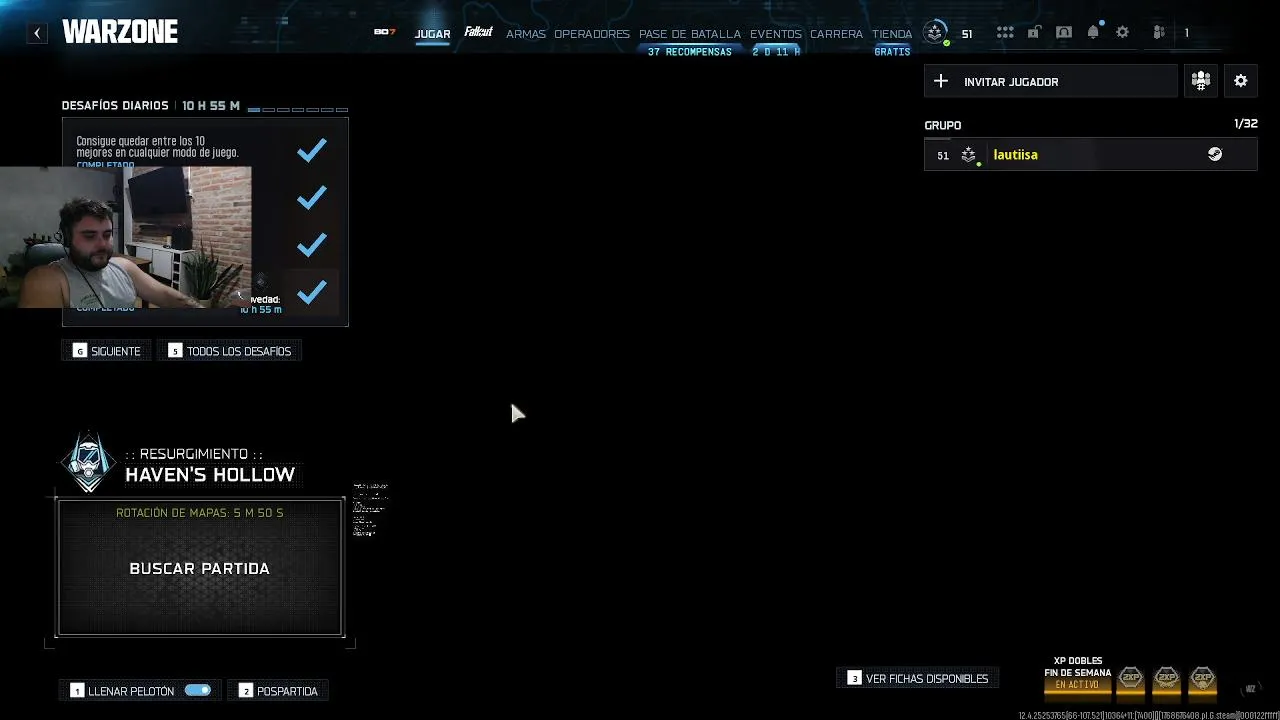Click daily challenges page indicator bar

(298, 108)
